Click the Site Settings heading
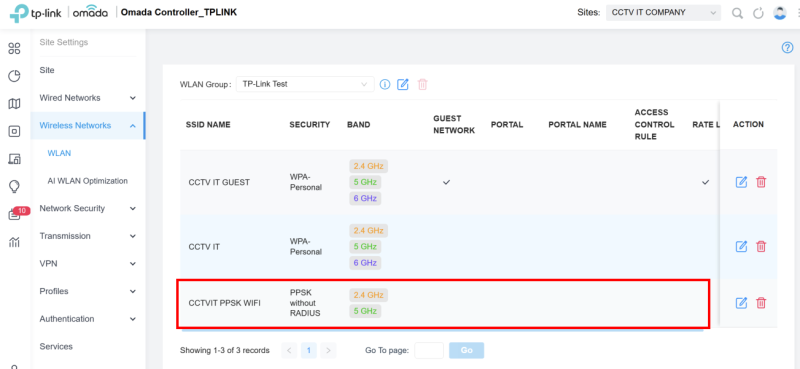The image size is (800, 369). [64, 42]
